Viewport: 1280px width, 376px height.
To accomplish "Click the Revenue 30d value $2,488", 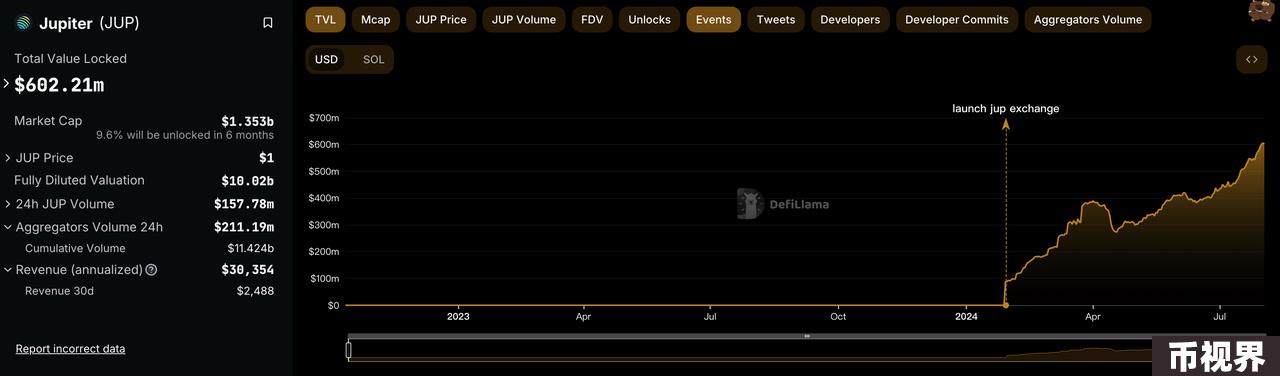I will (x=255, y=291).
